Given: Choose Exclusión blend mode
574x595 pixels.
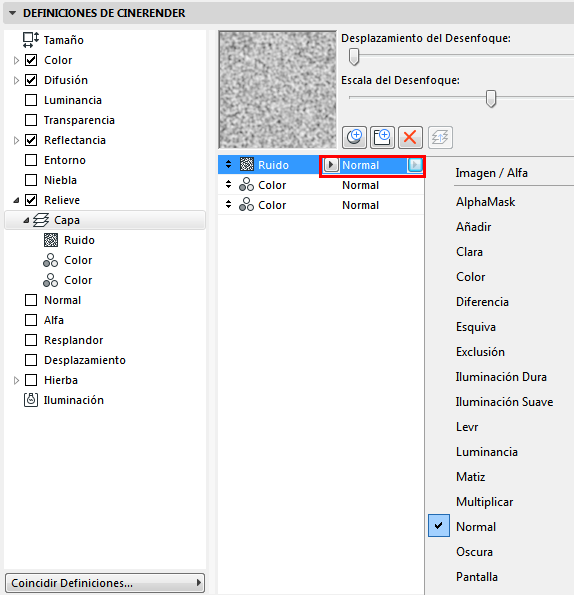Looking at the screenshot, I should coord(480,352).
